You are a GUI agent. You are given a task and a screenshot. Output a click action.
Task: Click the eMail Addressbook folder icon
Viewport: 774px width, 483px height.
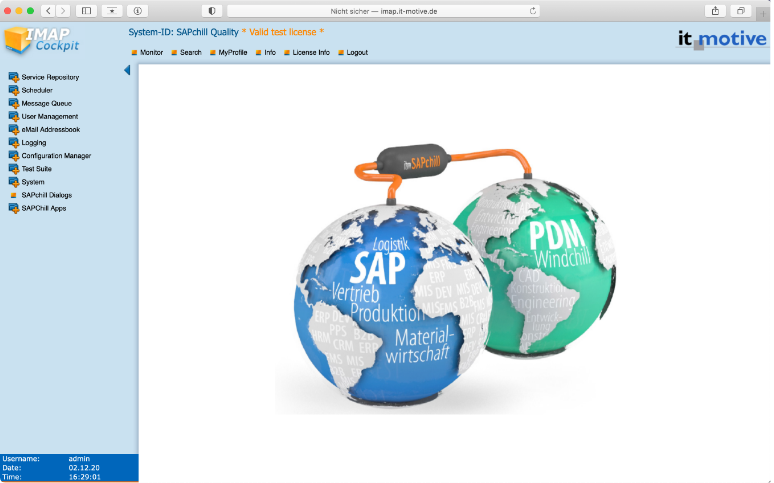pos(14,129)
